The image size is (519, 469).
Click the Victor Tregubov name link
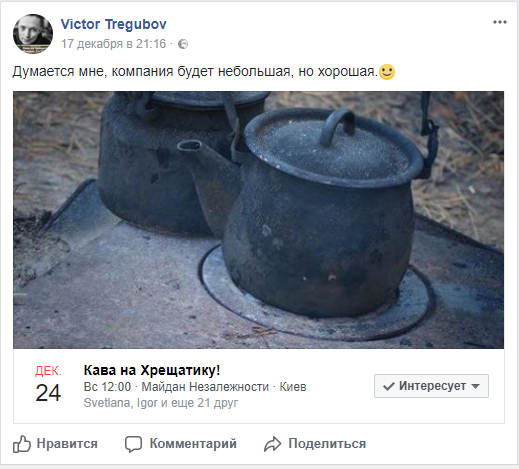coord(113,24)
